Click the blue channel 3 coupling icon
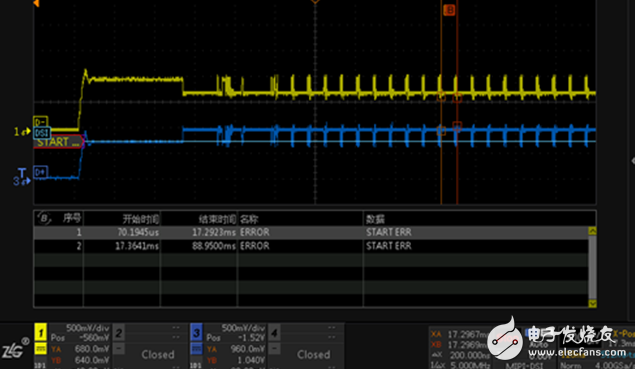 click(x=196, y=348)
